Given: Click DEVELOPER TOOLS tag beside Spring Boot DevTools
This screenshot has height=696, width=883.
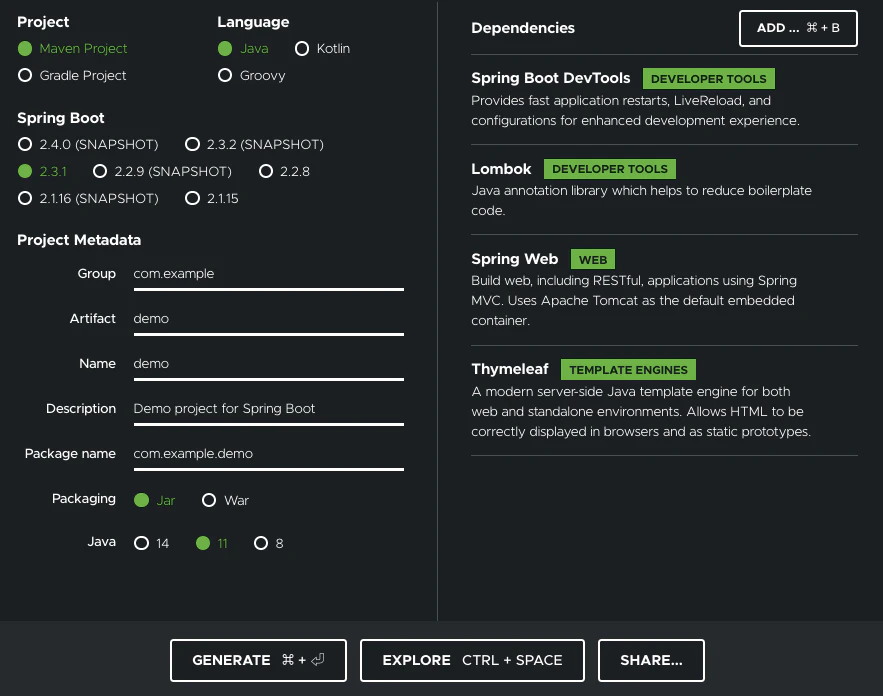Looking at the screenshot, I should (708, 79).
